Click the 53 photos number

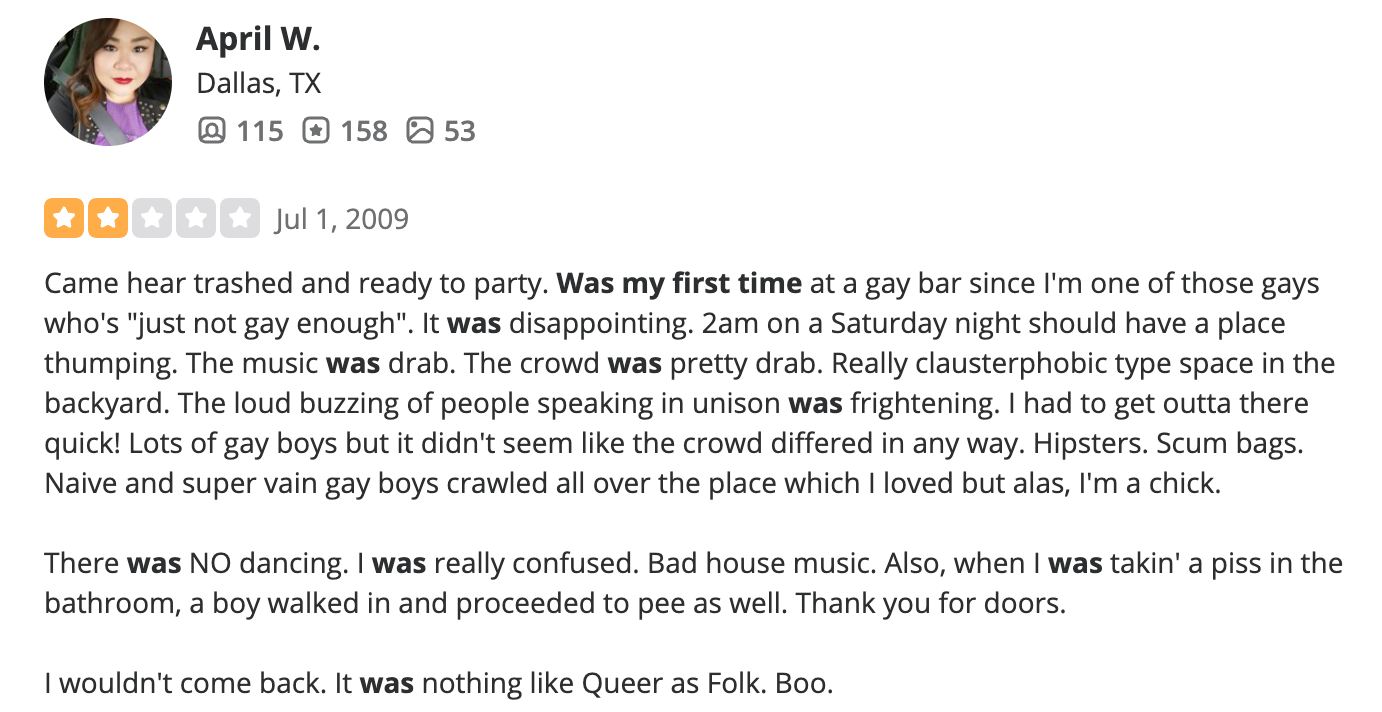coord(459,131)
